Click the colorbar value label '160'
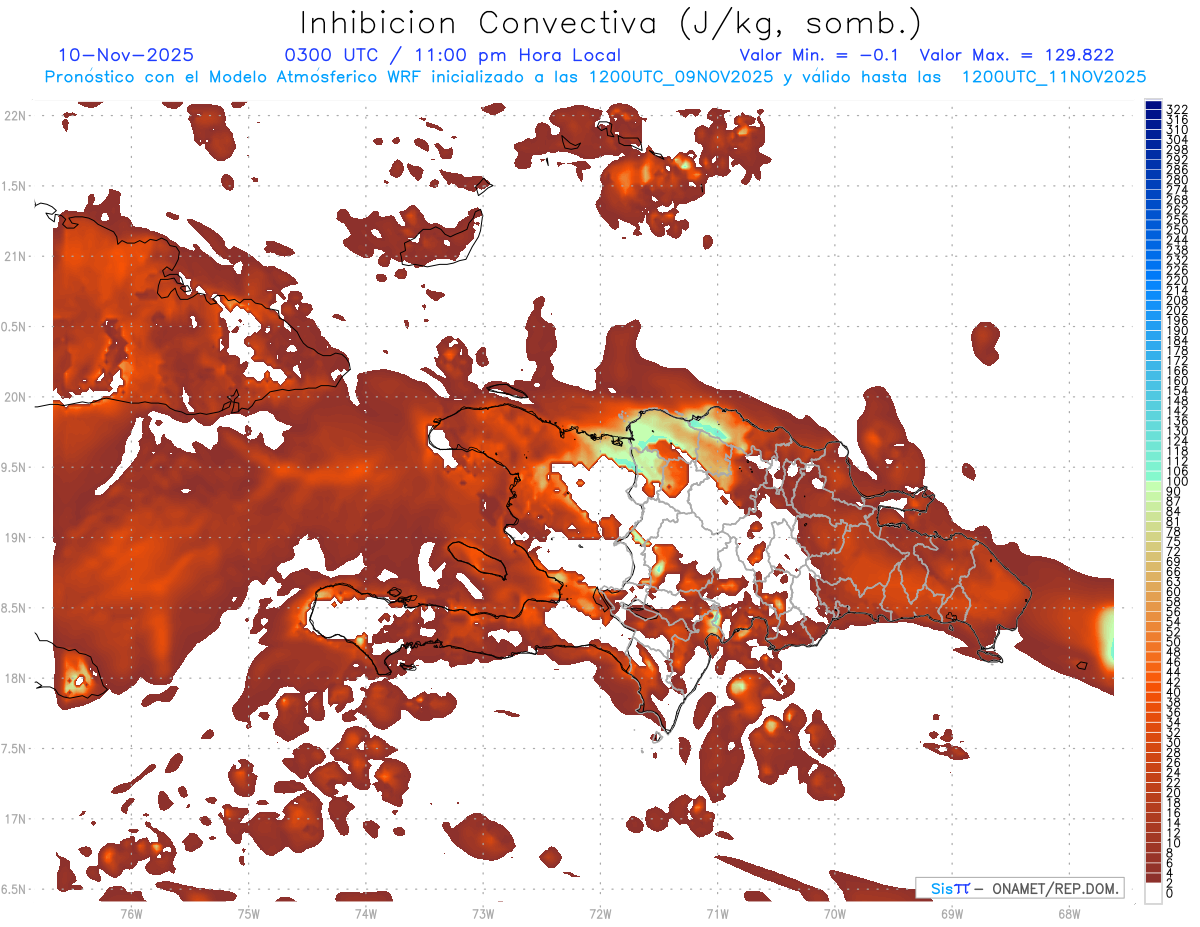 pyautogui.click(x=1177, y=382)
